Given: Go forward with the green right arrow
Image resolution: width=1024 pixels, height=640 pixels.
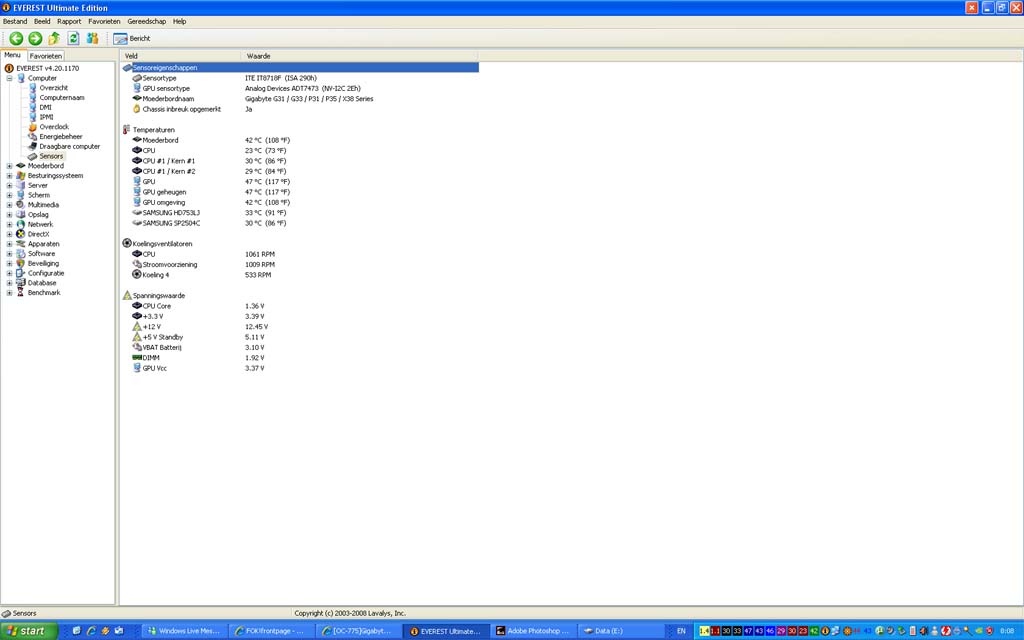Looking at the screenshot, I should click(35, 39).
